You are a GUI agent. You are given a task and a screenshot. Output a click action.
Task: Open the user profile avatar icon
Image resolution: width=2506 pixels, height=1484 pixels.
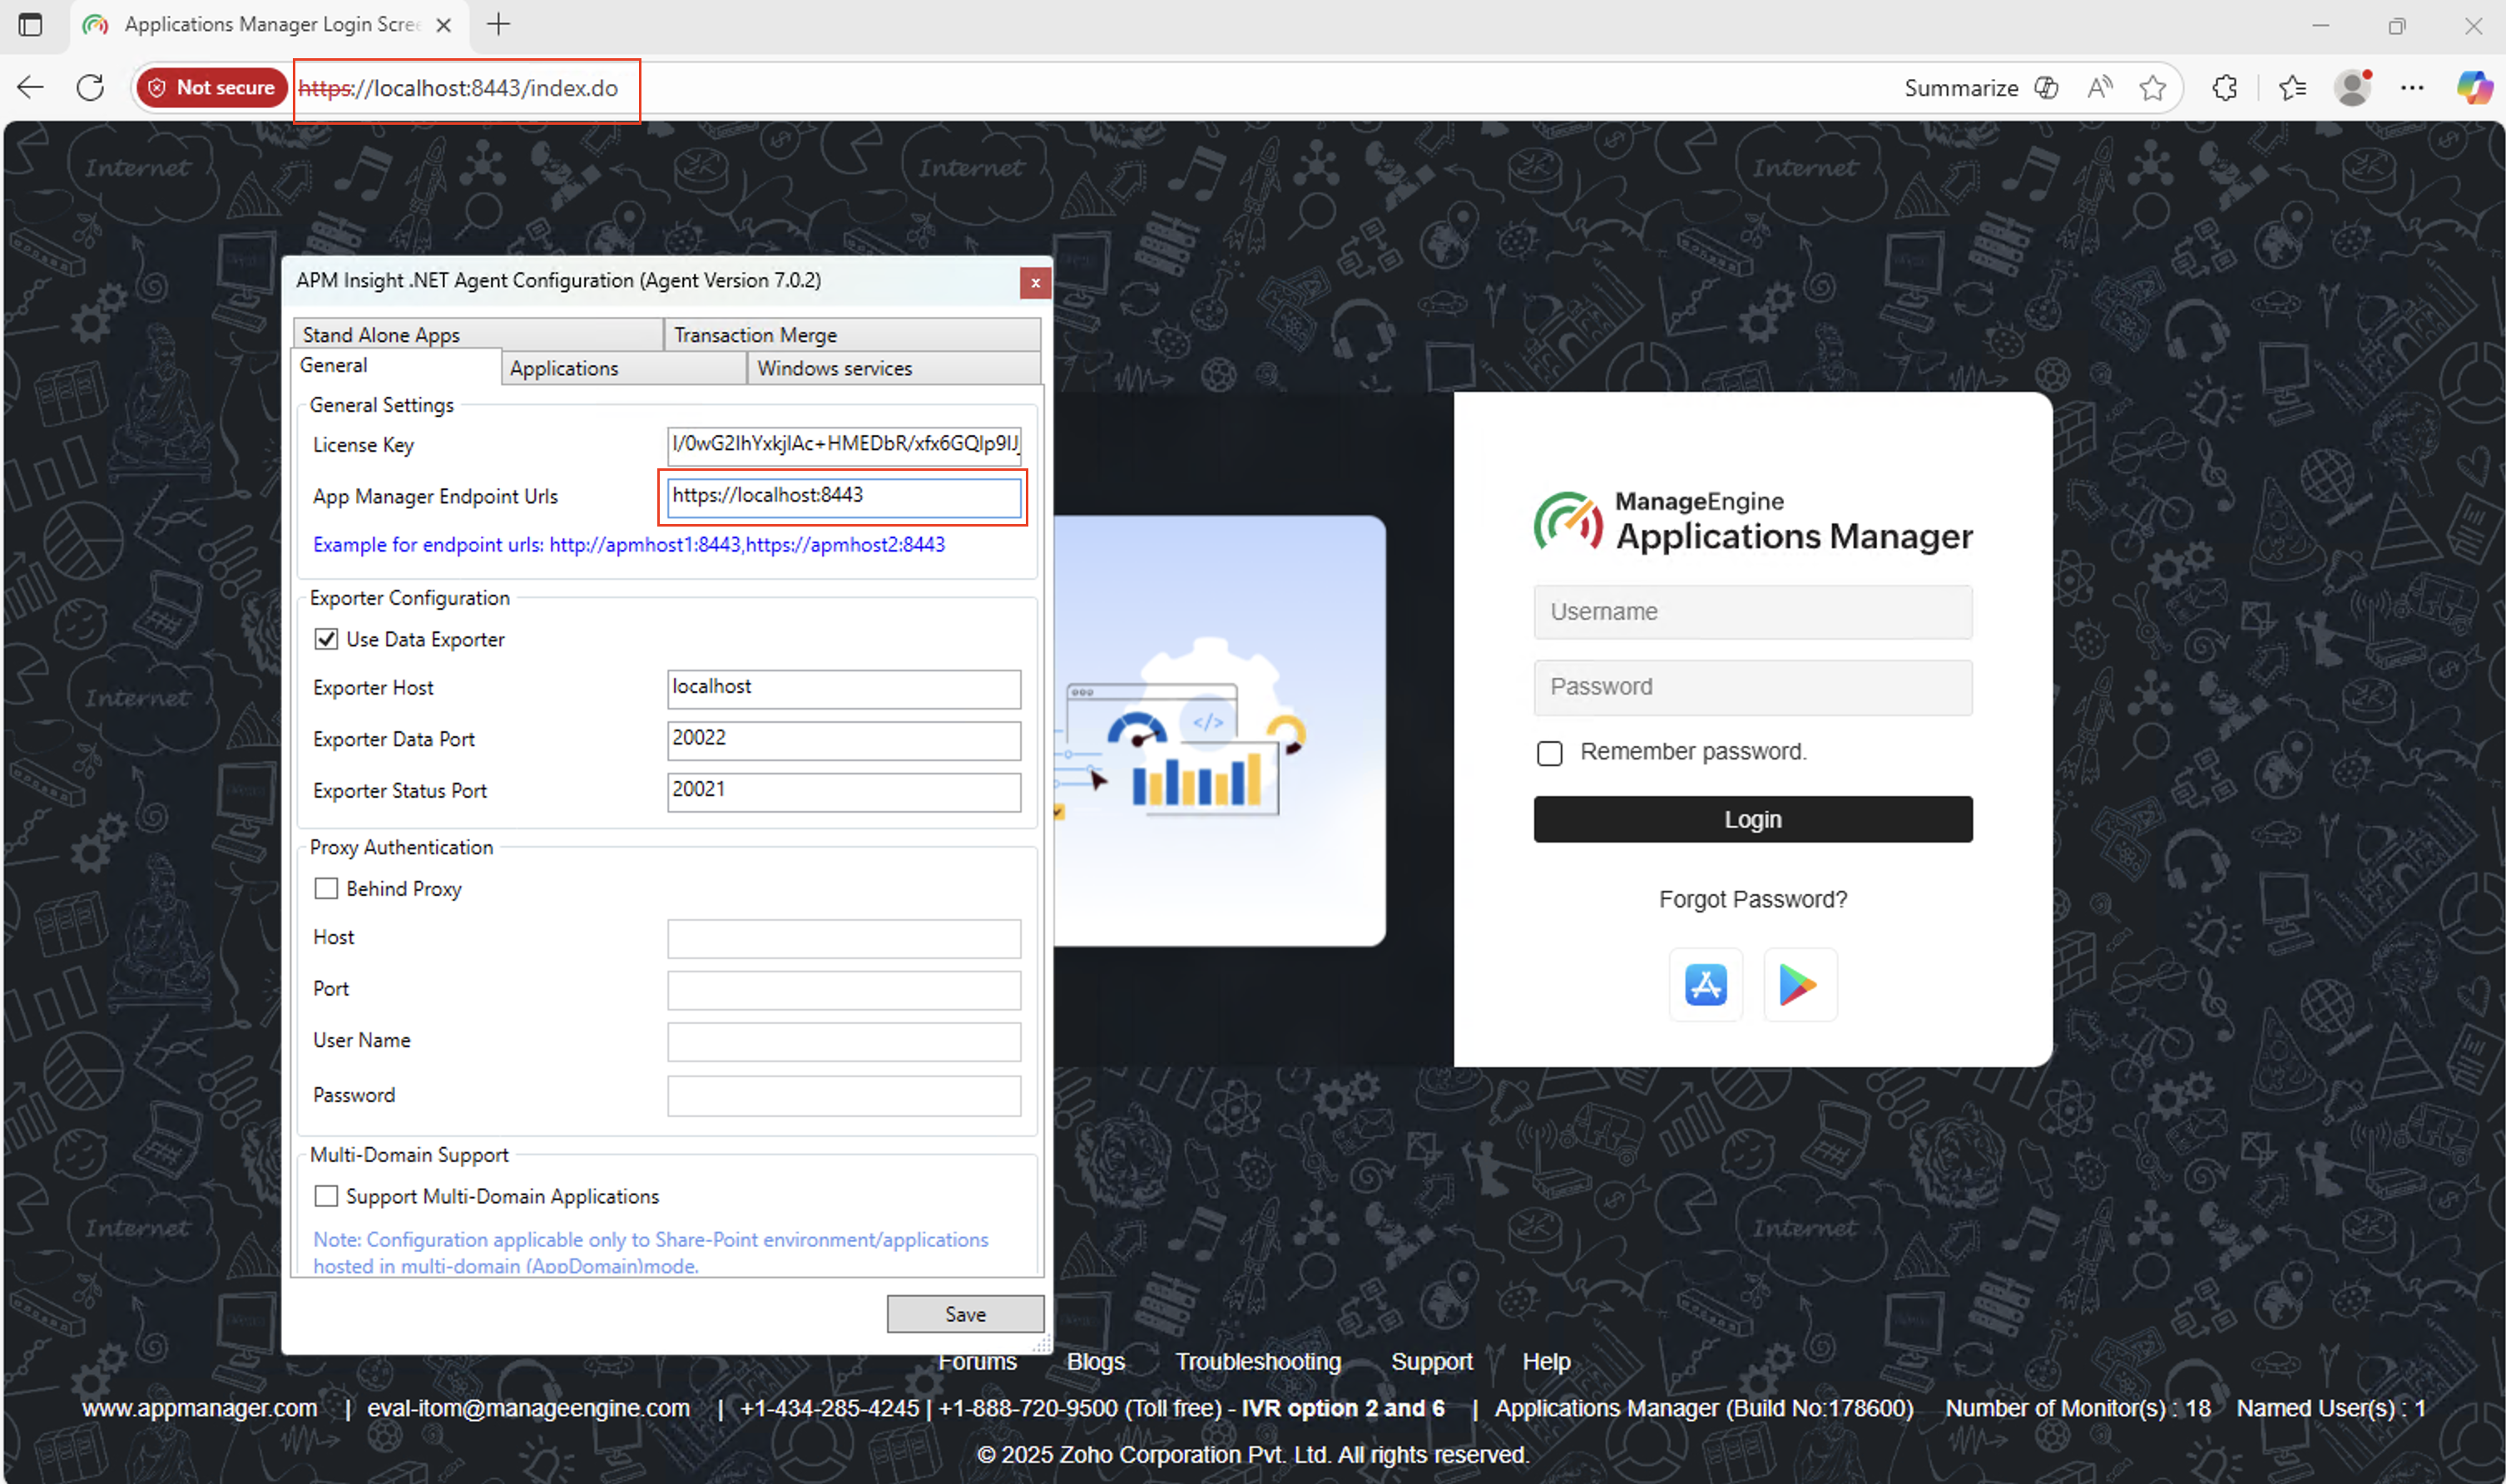(2351, 88)
